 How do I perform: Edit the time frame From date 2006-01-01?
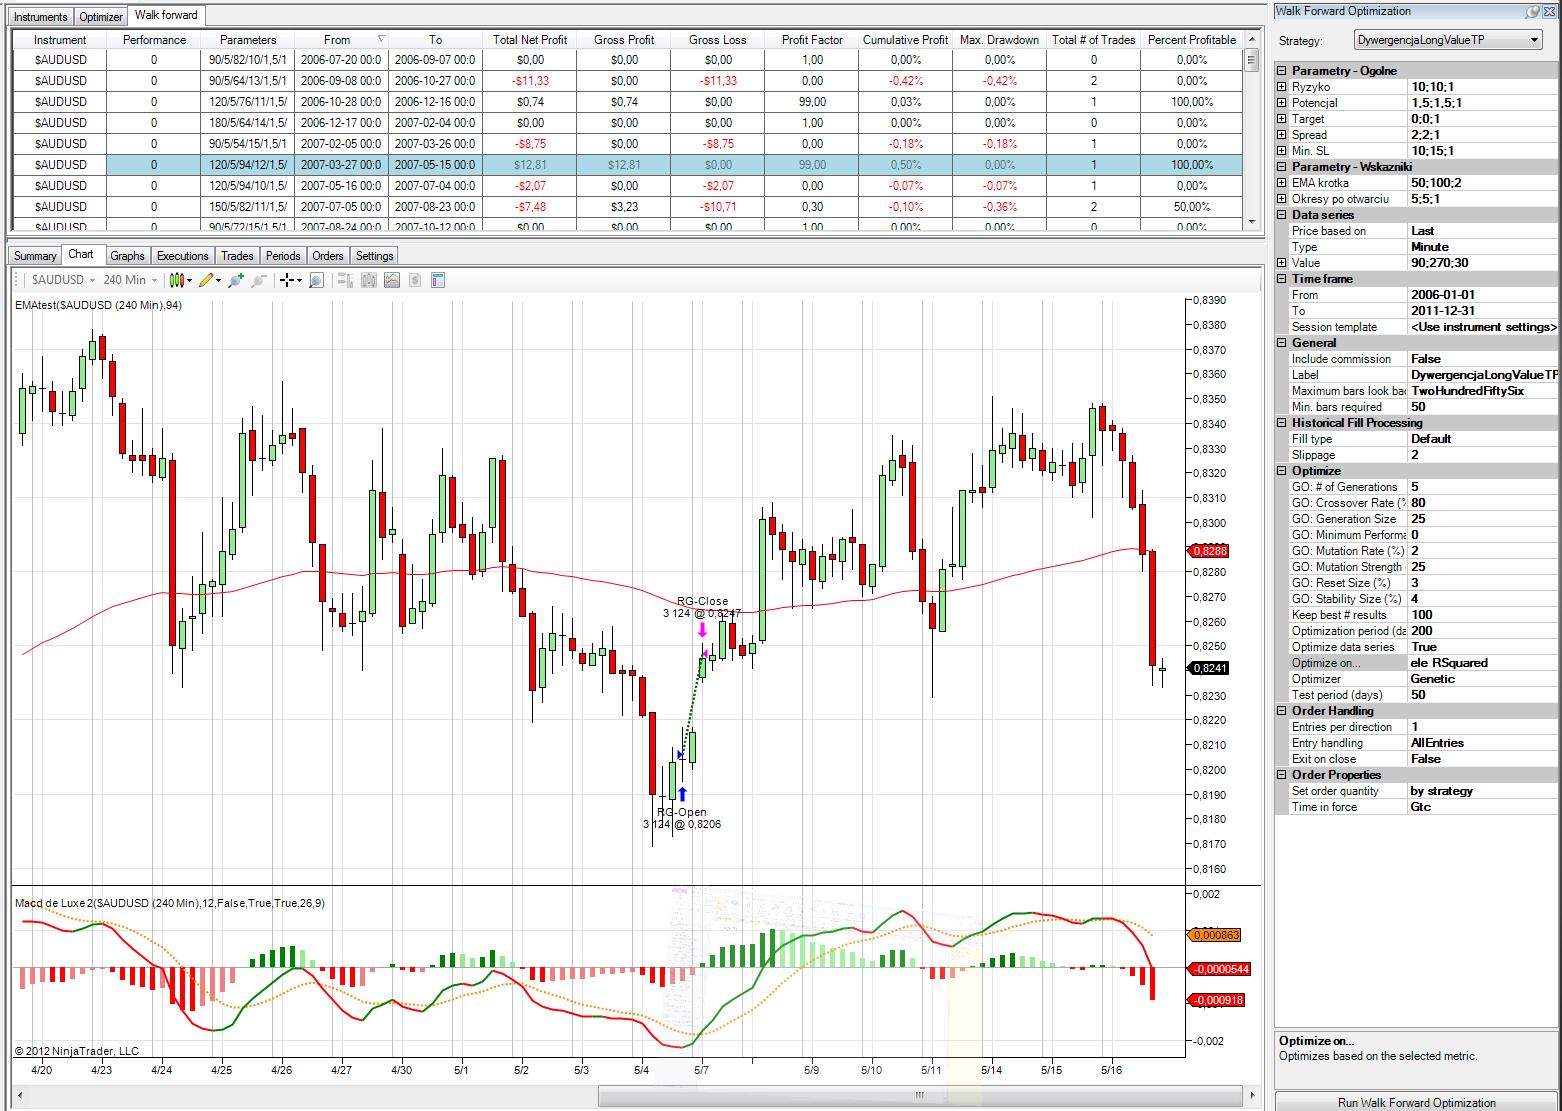coord(1483,295)
